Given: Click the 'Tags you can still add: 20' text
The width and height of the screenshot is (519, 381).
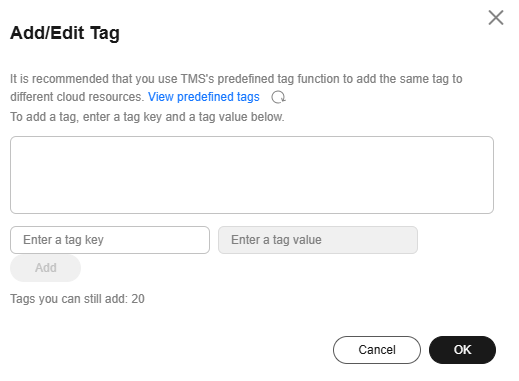Looking at the screenshot, I should click(x=77, y=299).
